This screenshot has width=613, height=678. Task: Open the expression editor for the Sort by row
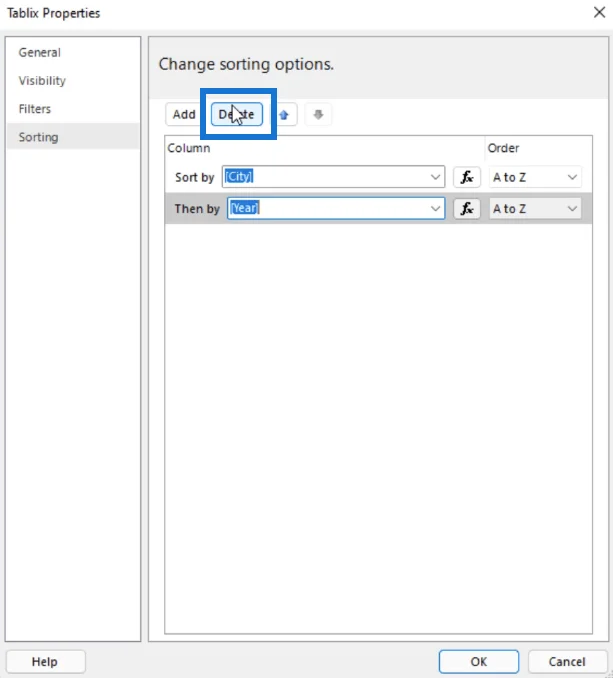click(x=467, y=177)
